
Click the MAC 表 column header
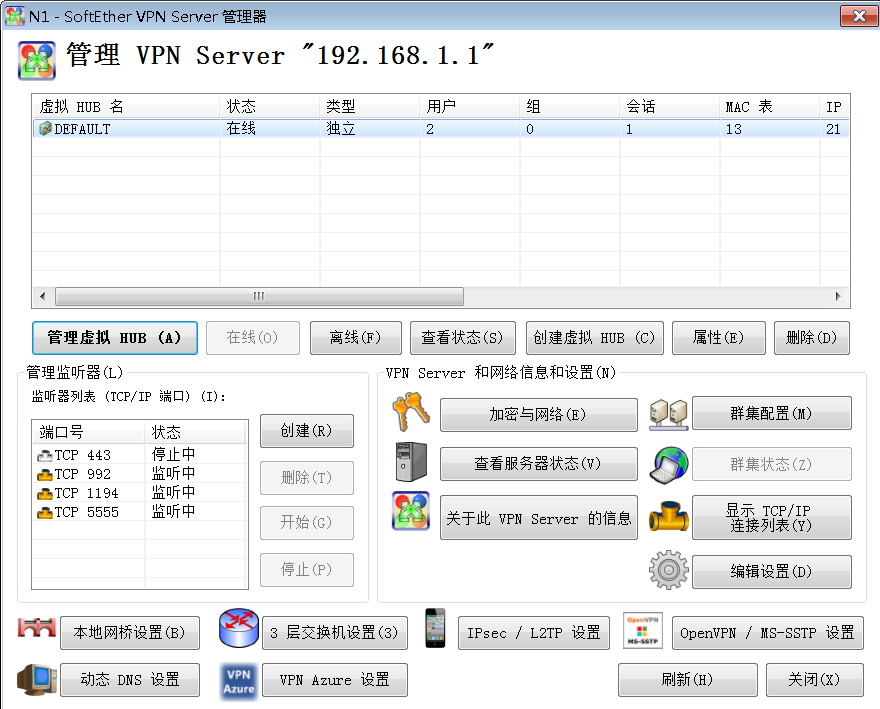(769, 107)
